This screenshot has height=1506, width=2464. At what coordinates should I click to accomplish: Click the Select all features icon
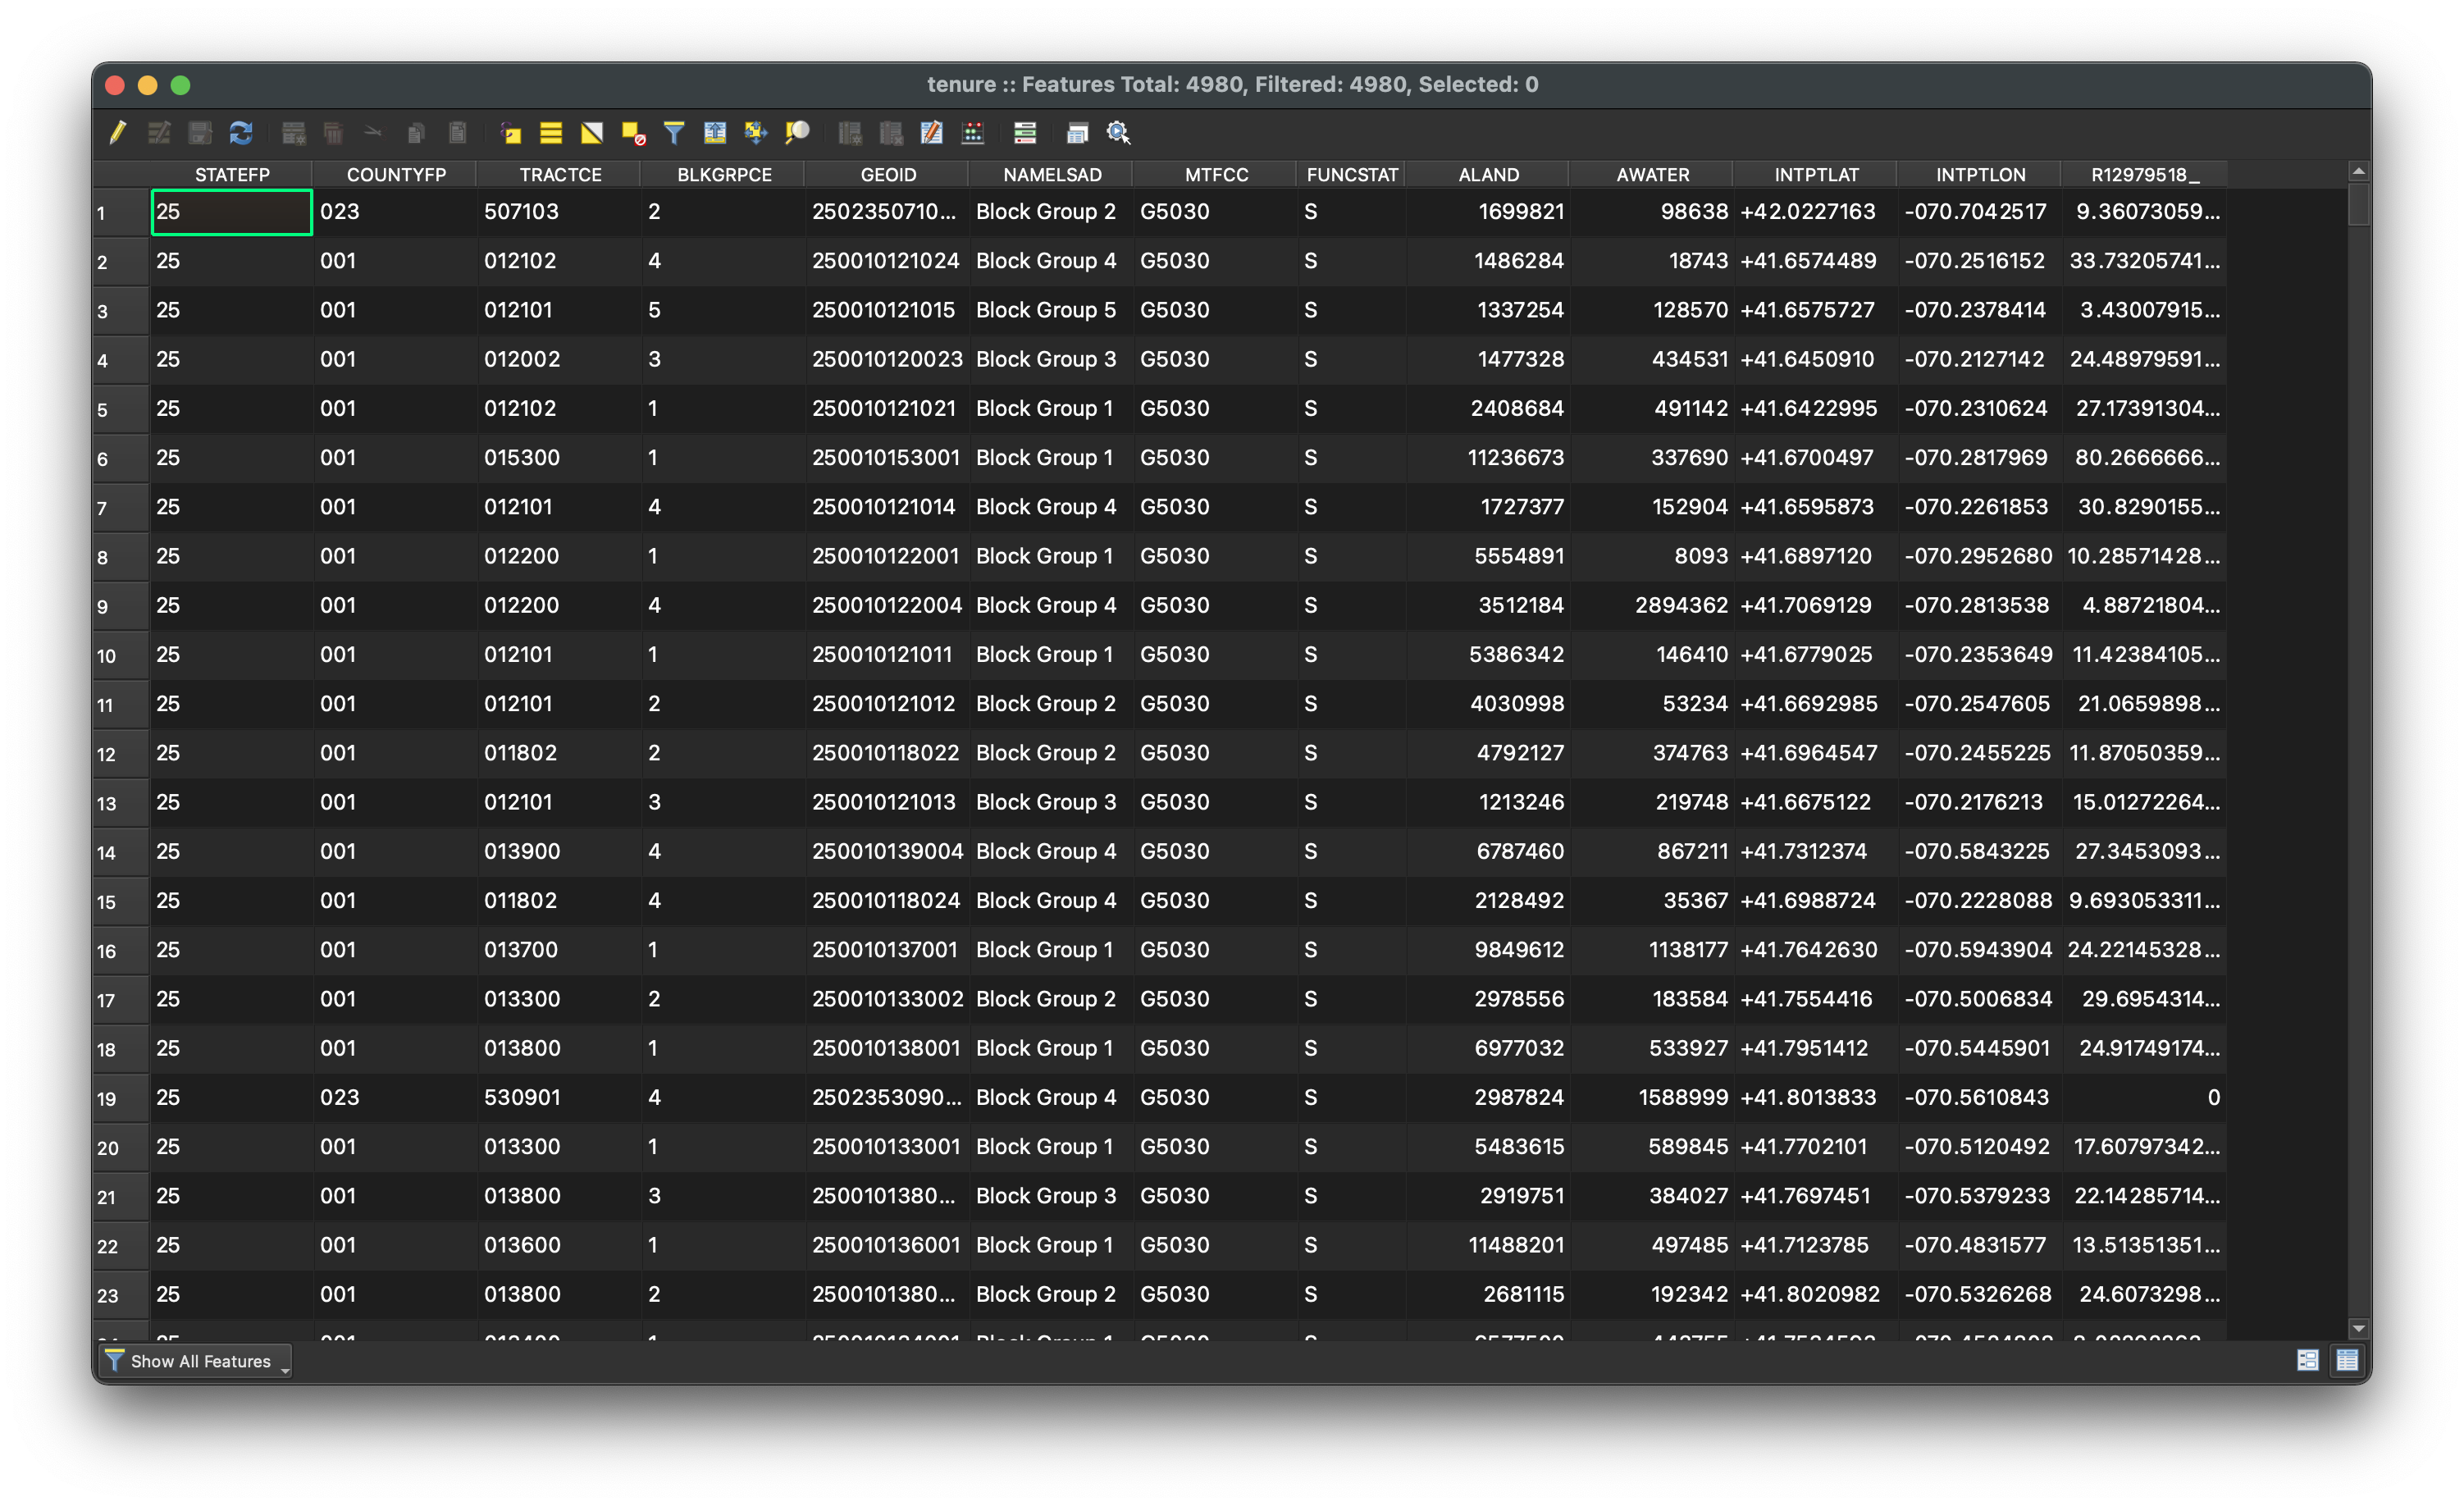tap(551, 132)
